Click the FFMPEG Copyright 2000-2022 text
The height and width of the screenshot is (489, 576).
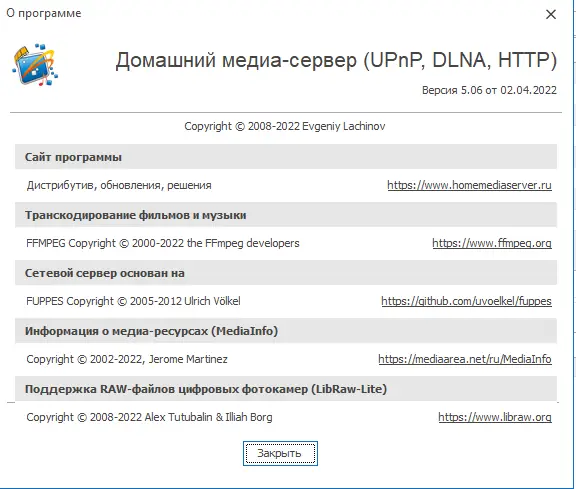point(163,243)
